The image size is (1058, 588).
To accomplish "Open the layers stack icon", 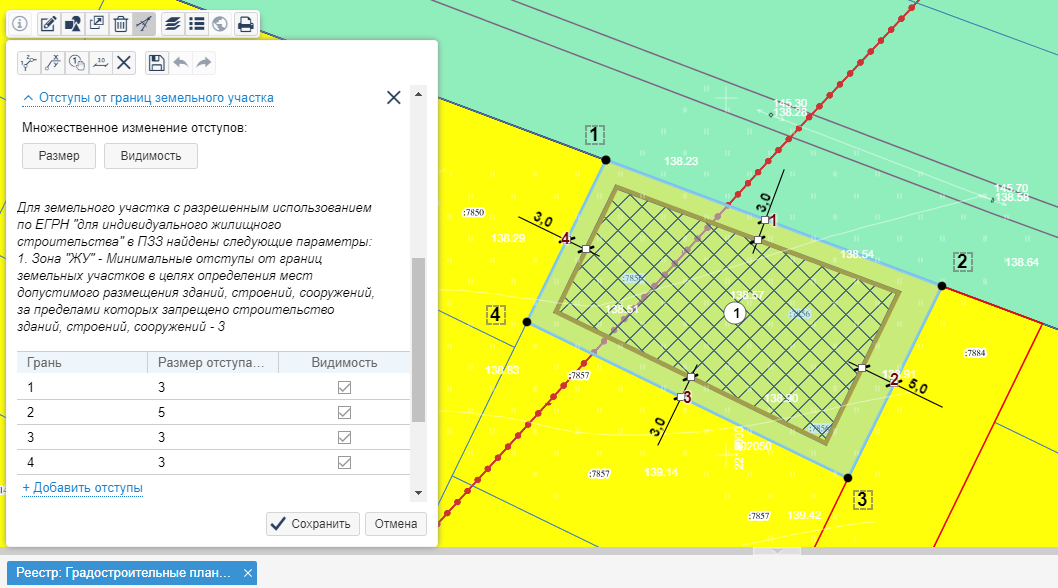I will click(x=172, y=23).
